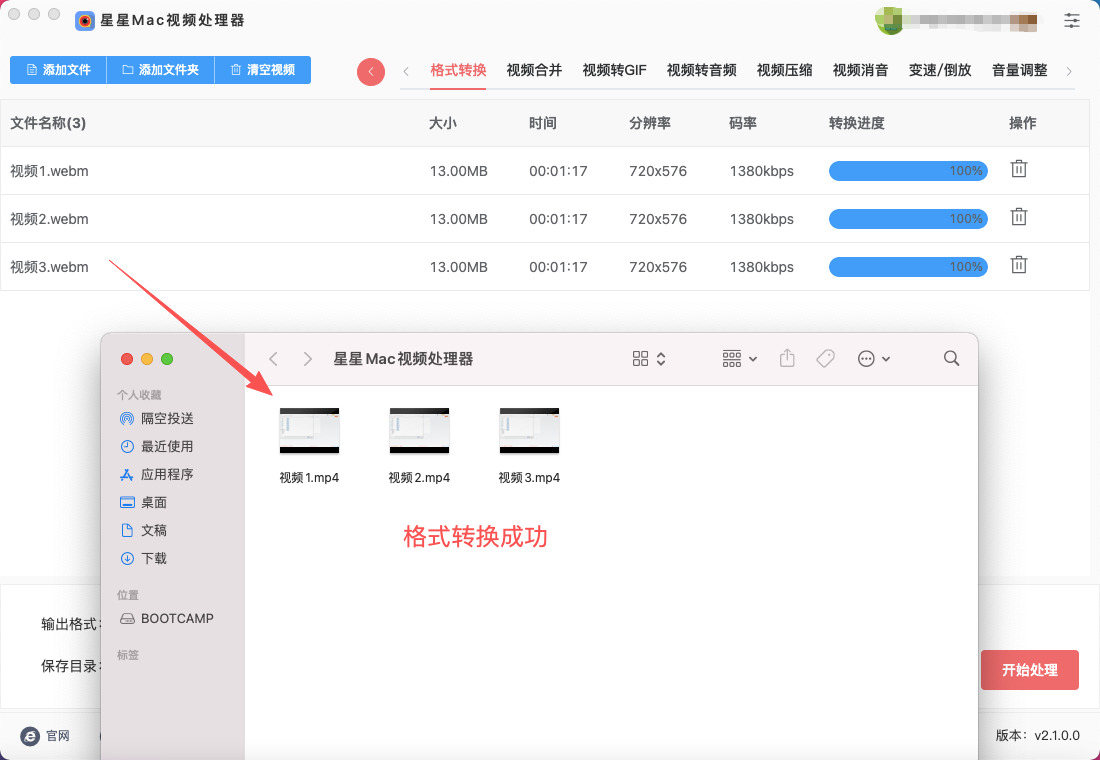The image size is (1100, 760).
Task: Delete the 视频2.webm row with trash icon
Action: (x=1019, y=217)
